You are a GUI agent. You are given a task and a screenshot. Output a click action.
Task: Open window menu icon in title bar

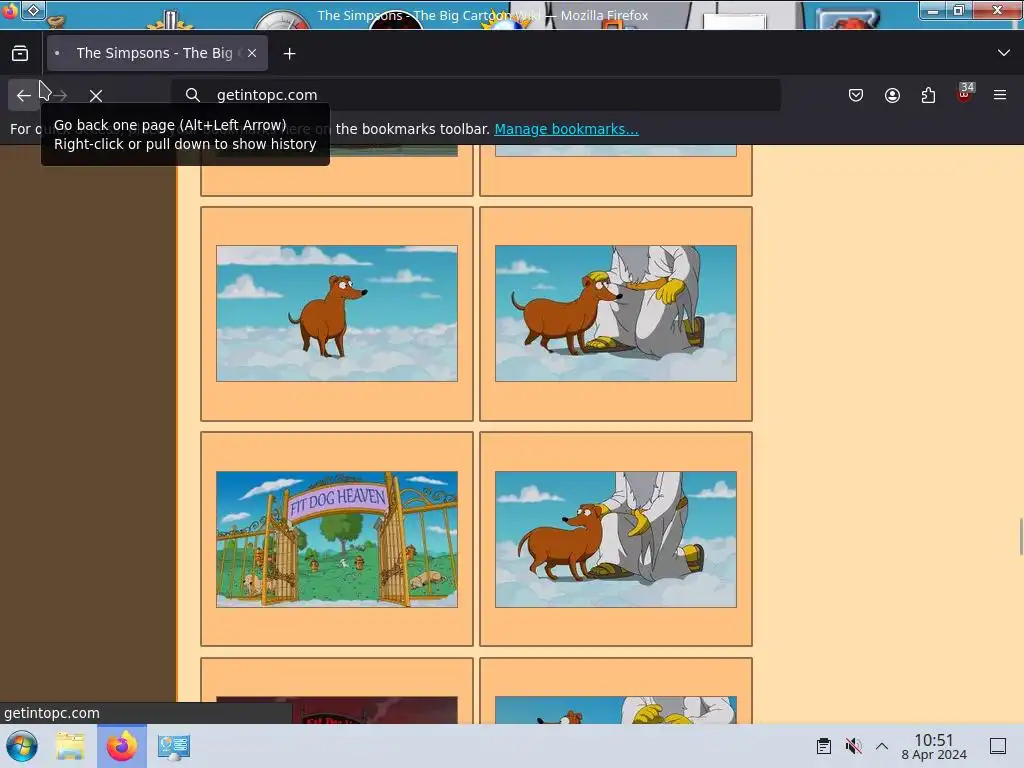[10, 10]
